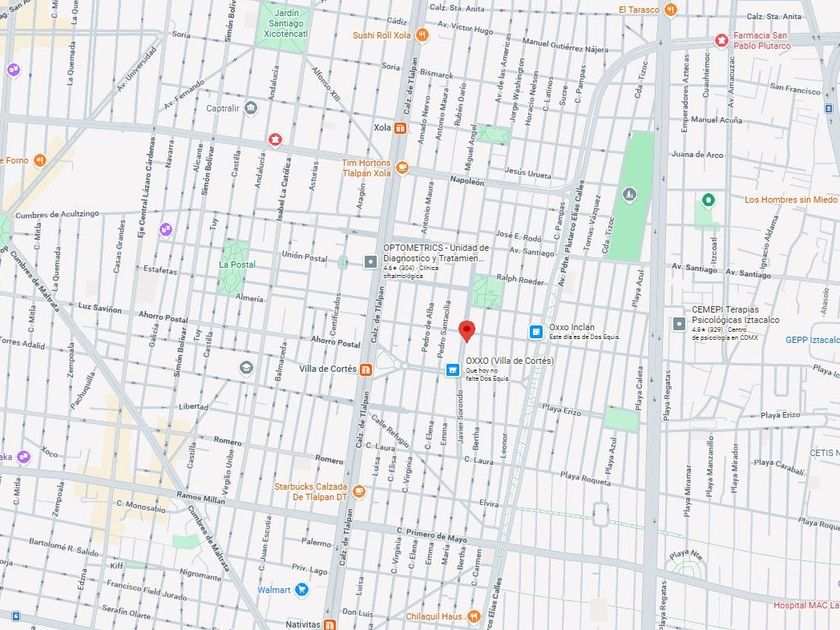Screen dimensions: 840x630
Task: Click the red star icon near Isabel La Católica
Action: click(x=275, y=140)
